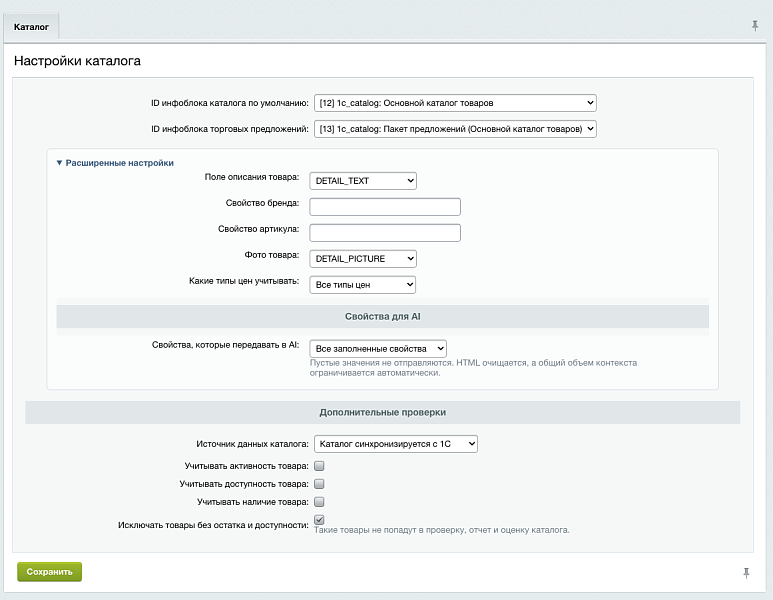
Task: Enable Учитывать наличие товара checkbox
Action: (319, 502)
